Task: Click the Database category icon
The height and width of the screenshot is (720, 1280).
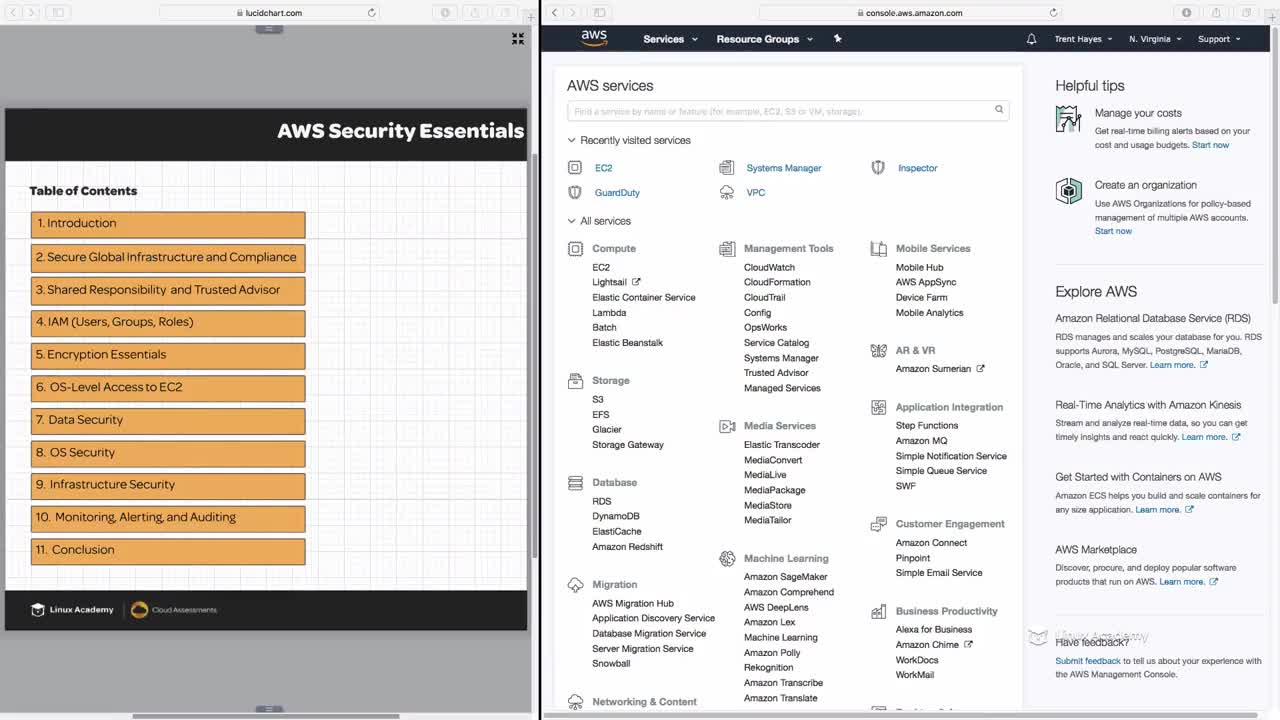Action: coord(575,483)
